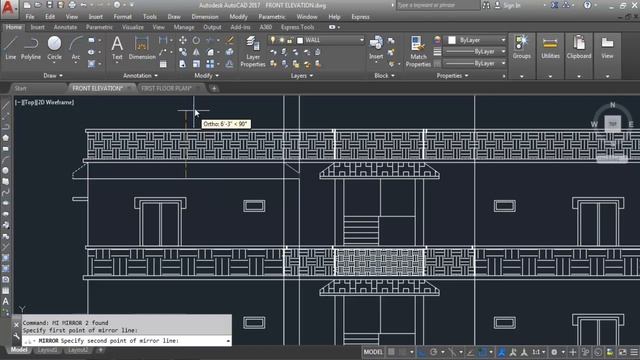This screenshot has width=640, height=360.
Task: Open the WALL layer dropdown
Action: click(x=362, y=40)
